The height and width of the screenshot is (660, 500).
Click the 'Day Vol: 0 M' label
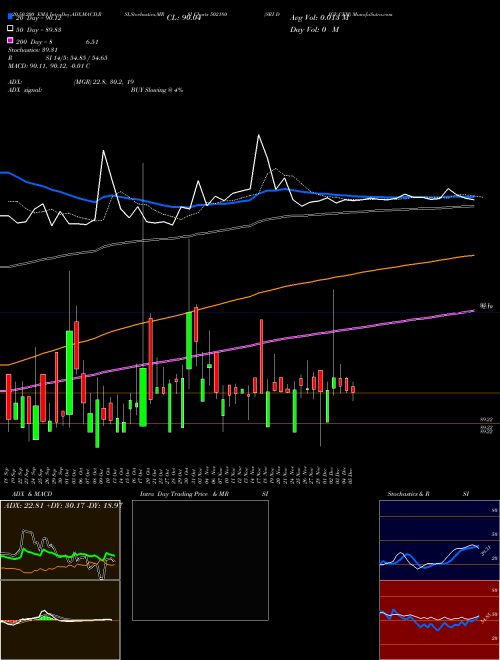click(314, 29)
